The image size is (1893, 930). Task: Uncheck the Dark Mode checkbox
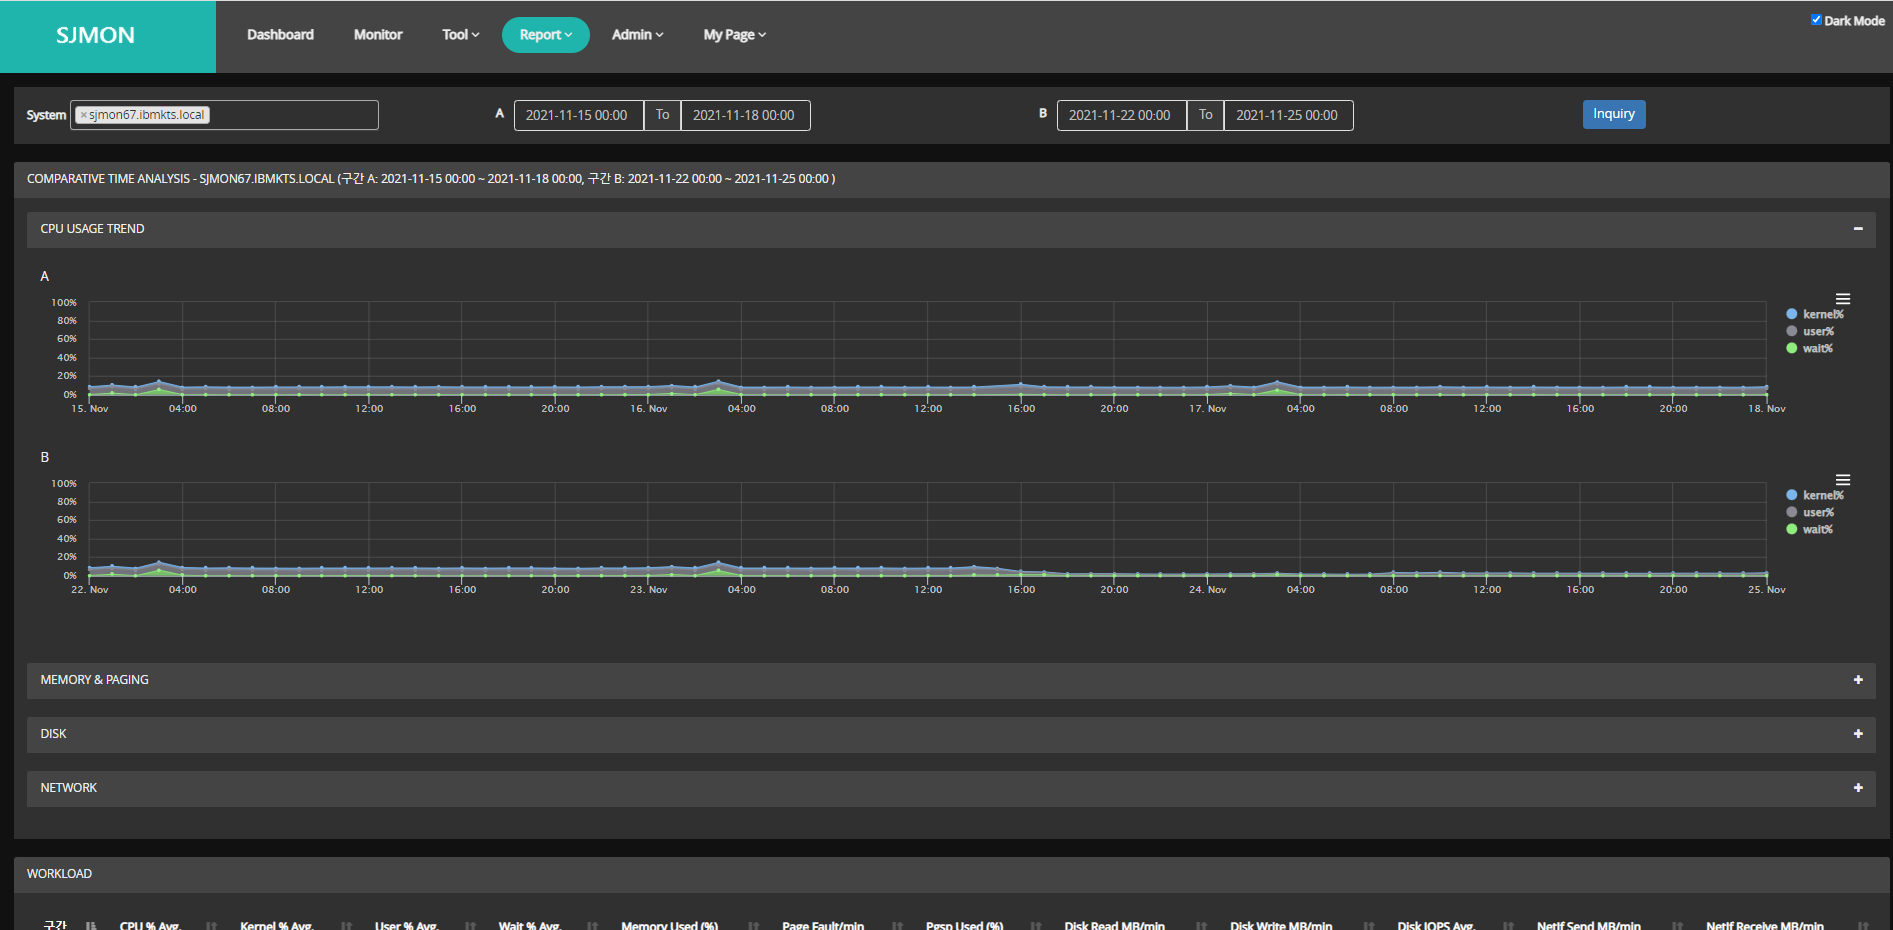point(1816,20)
